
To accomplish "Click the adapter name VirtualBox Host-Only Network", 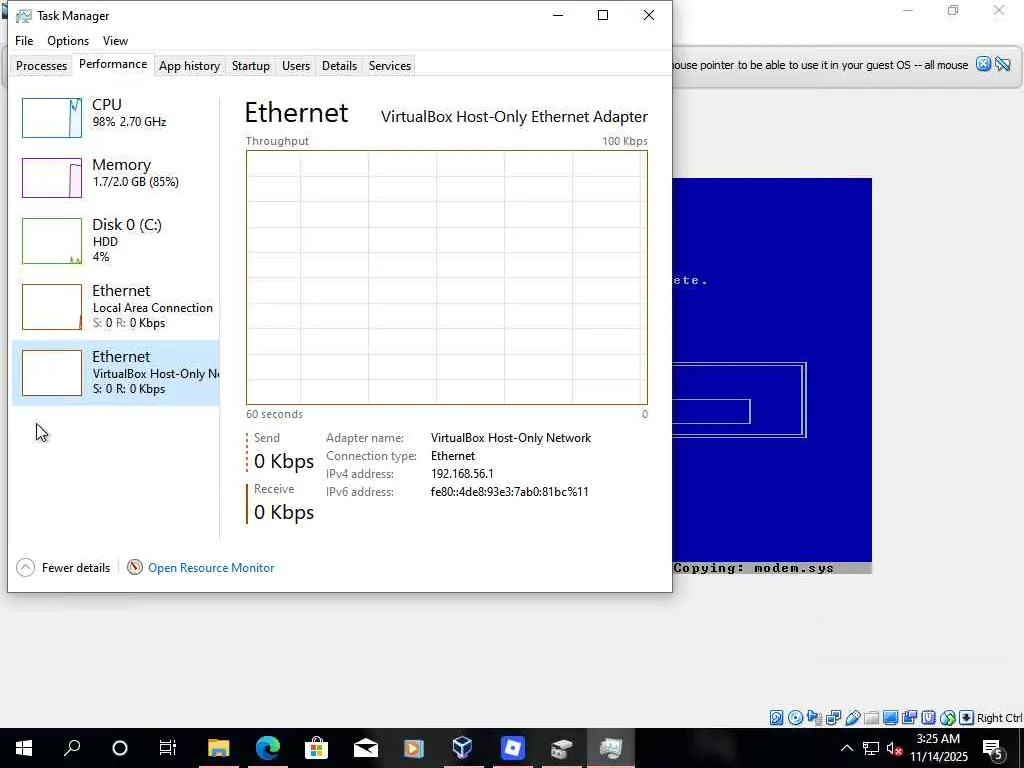I will click(x=511, y=438).
